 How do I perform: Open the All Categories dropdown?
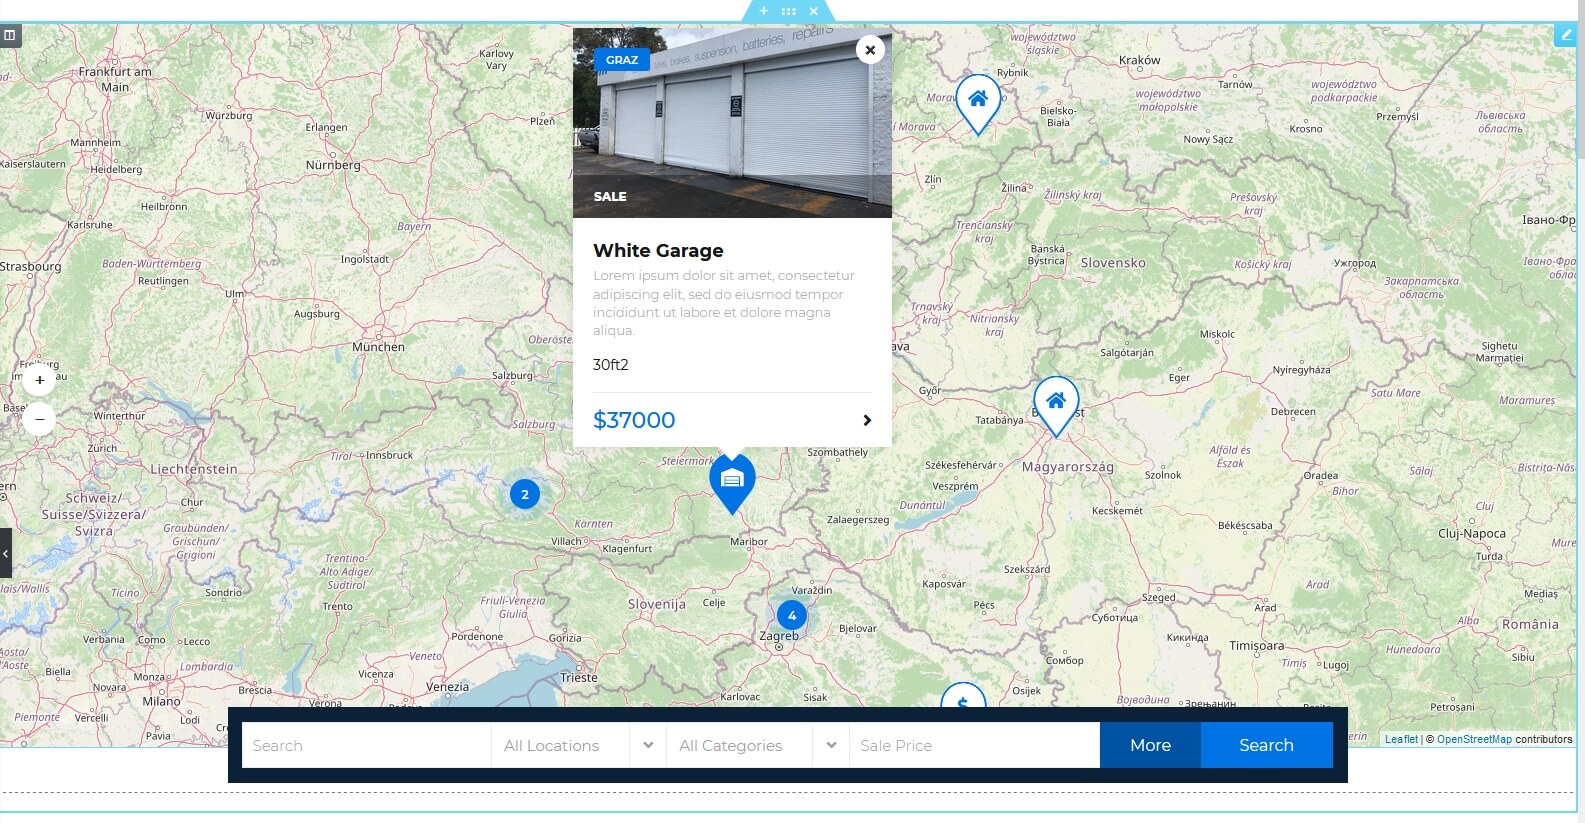point(757,745)
